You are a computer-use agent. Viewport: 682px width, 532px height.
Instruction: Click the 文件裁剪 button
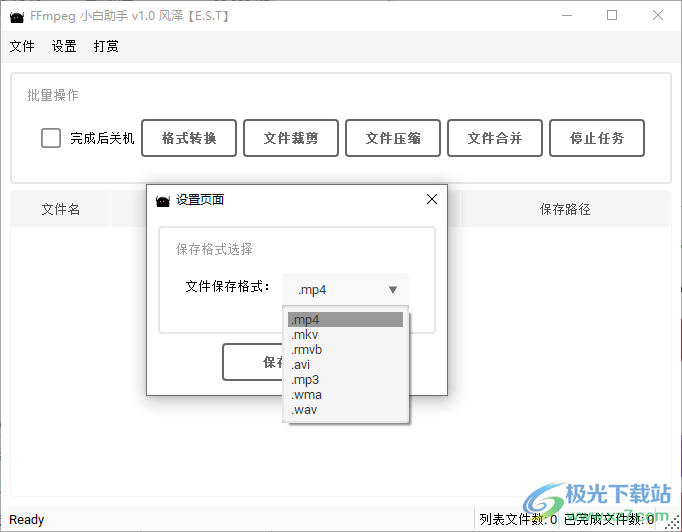(291, 138)
